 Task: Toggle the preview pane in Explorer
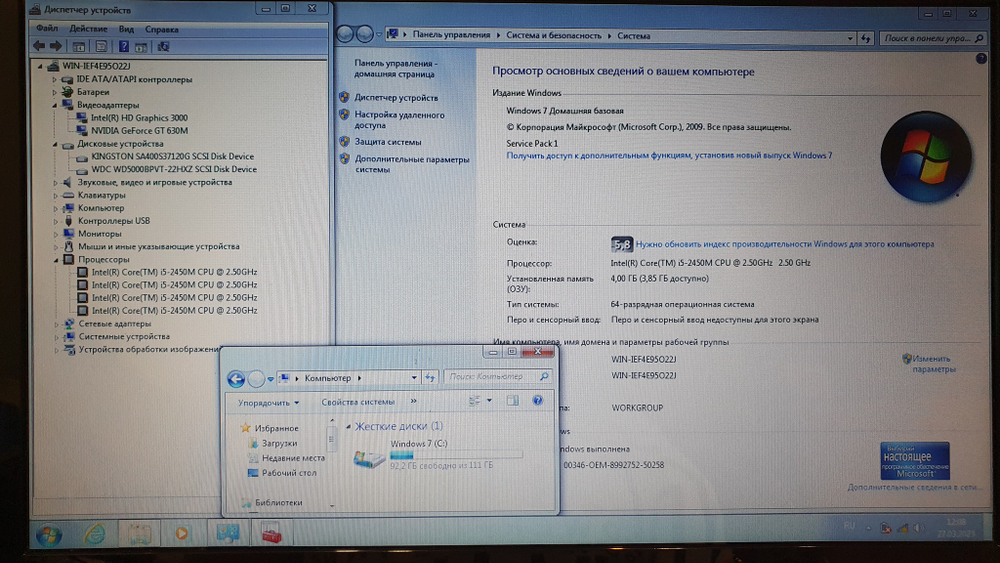512,400
